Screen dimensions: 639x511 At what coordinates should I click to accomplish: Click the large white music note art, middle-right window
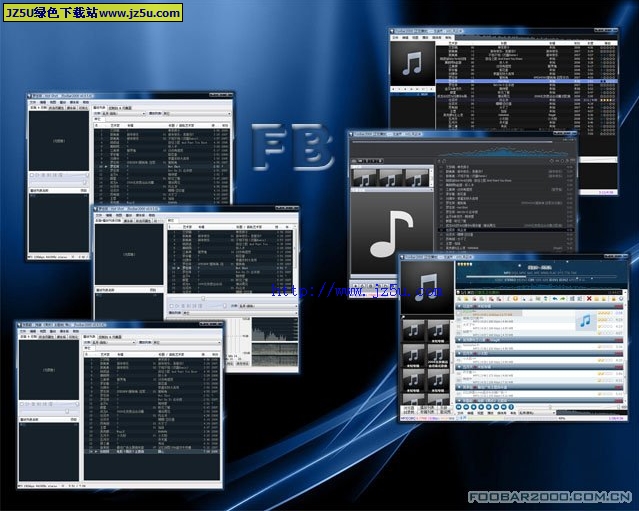[x=392, y=234]
